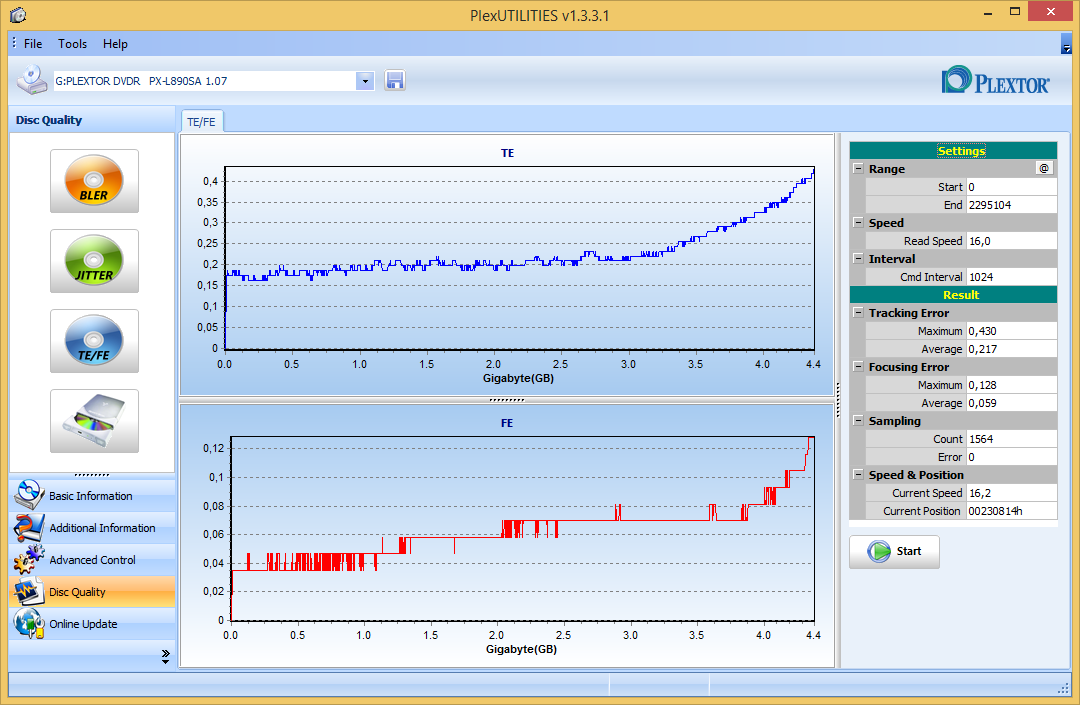
Task: Collapse the Sampling result group
Action: click(x=858, y=421)
